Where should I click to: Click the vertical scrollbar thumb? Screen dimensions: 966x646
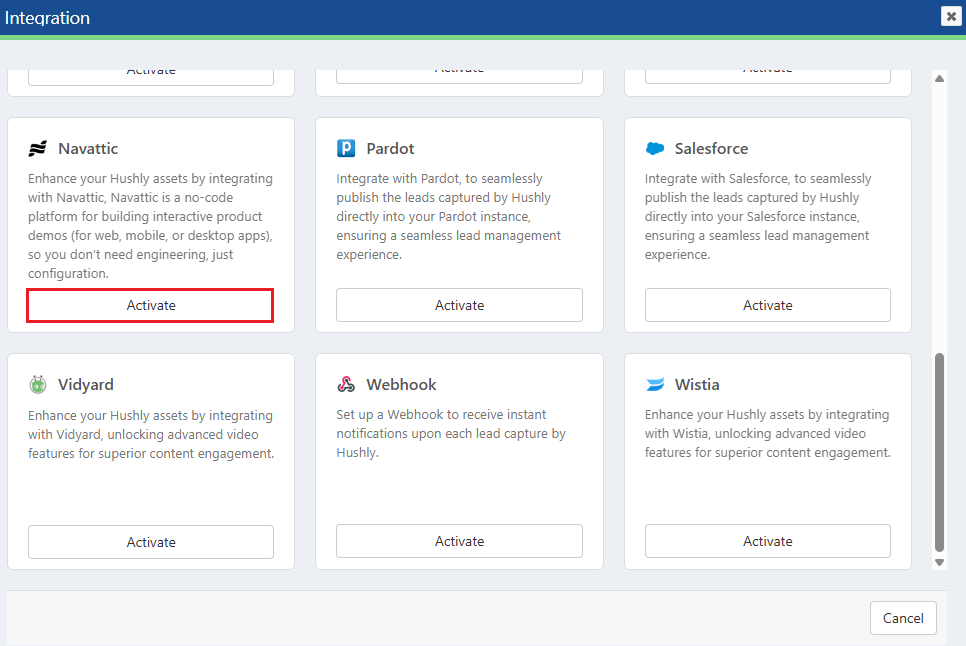pos(939,452)
